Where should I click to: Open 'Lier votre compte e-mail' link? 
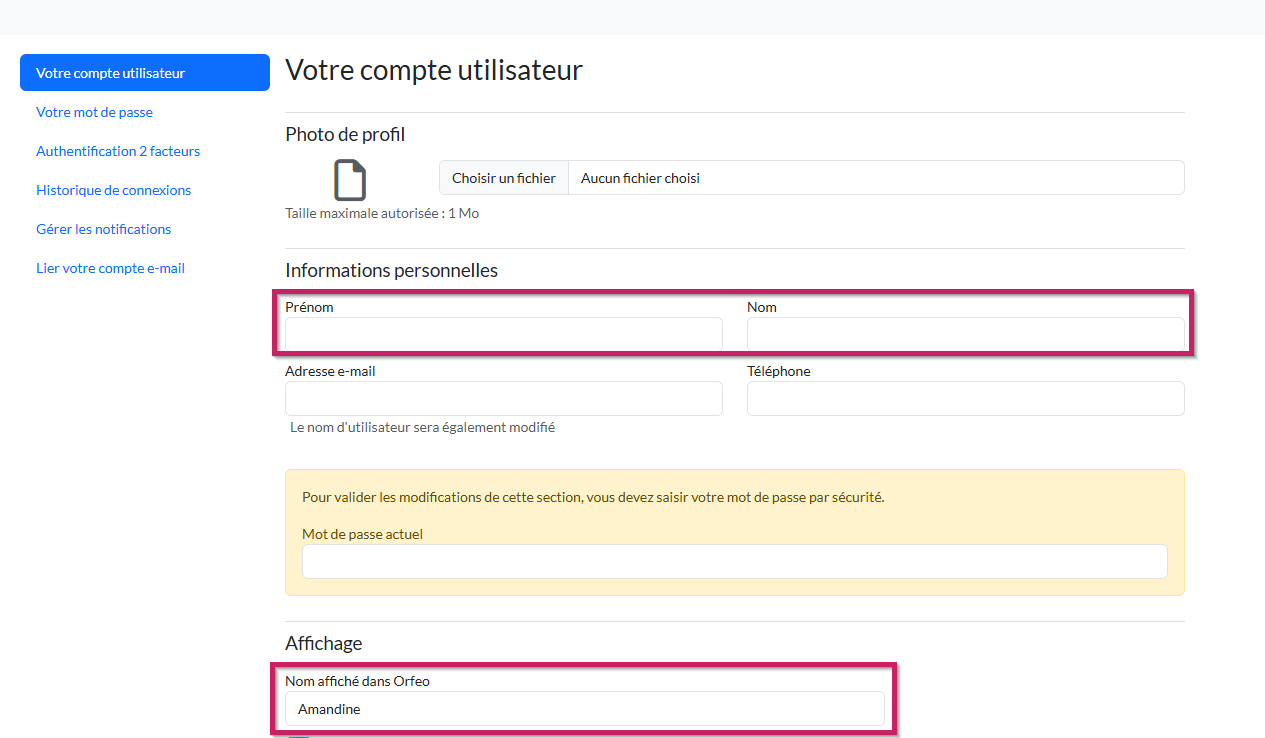point(110,268)
